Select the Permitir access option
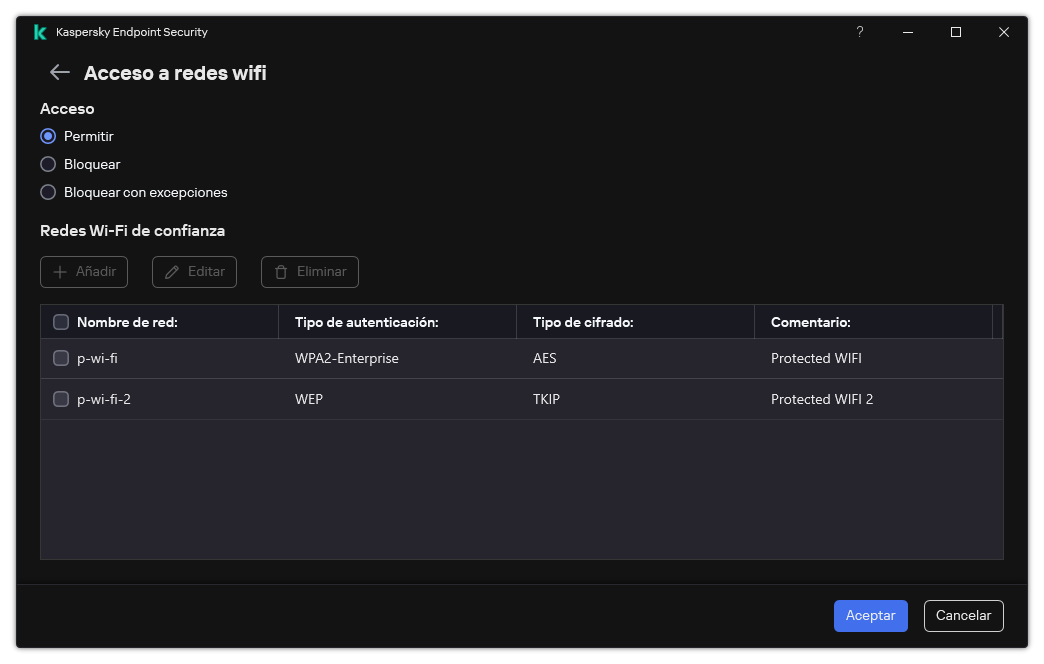The width and height of the screenshot is (1044, 664). 48,136
